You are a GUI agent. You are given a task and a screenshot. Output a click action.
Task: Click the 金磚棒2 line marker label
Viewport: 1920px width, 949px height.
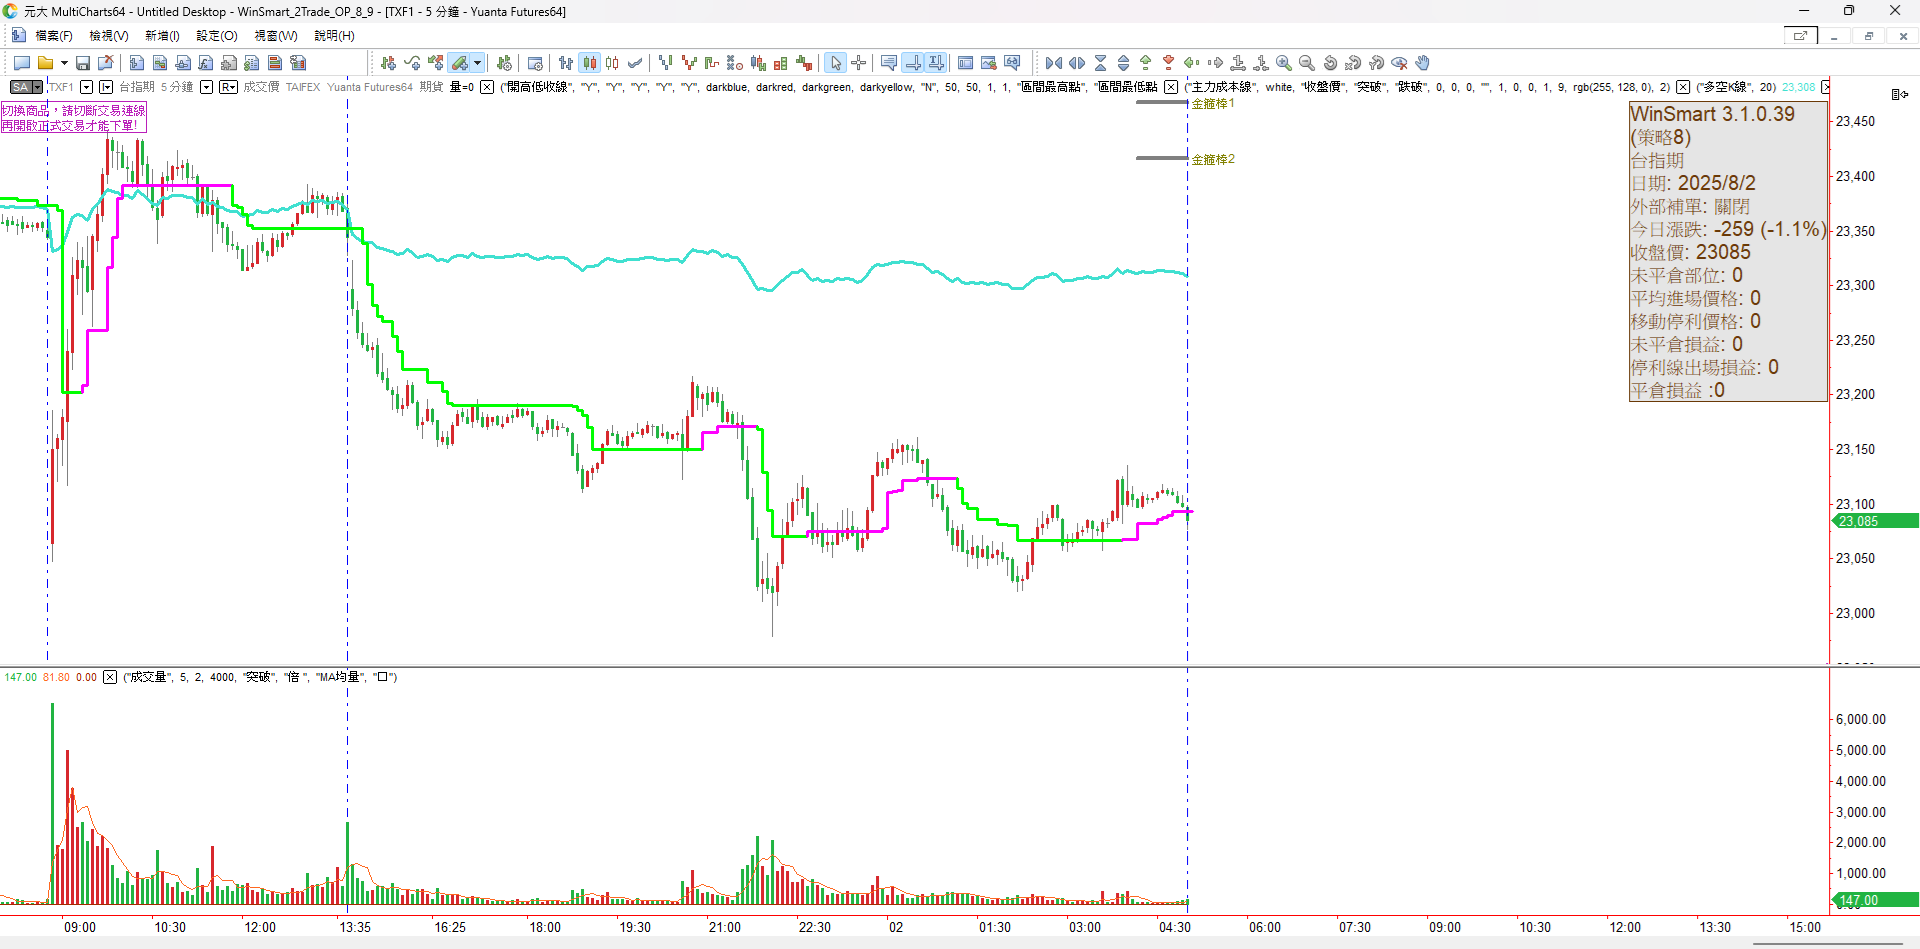1213,160
